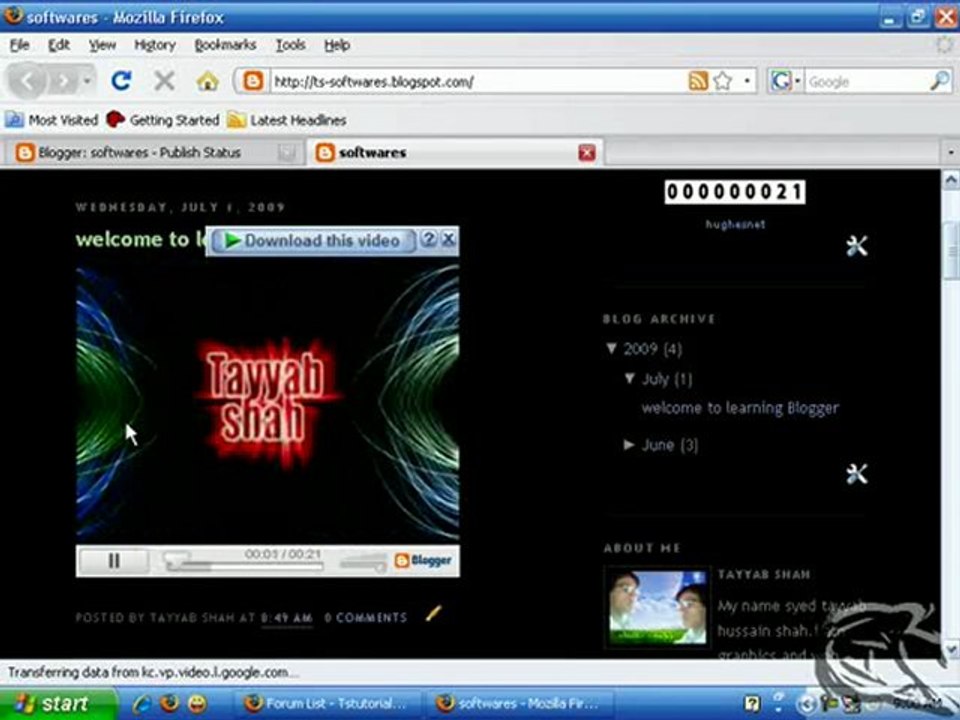
Task: Click the 000000021 visitor counter
Action: (734, 192)
